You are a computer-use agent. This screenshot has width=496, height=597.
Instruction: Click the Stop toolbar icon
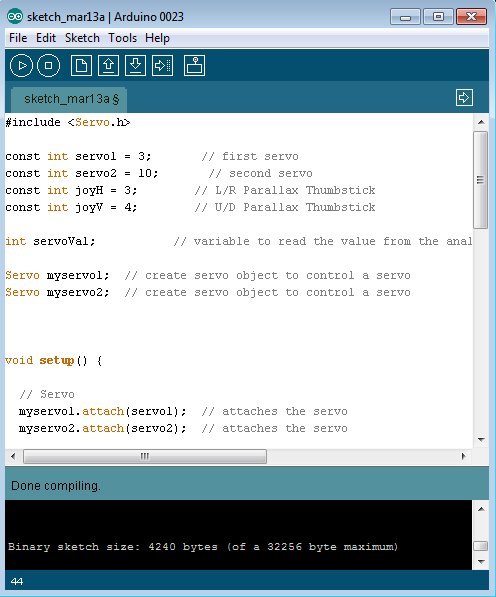pyautogui.click(x=48, y=65)
